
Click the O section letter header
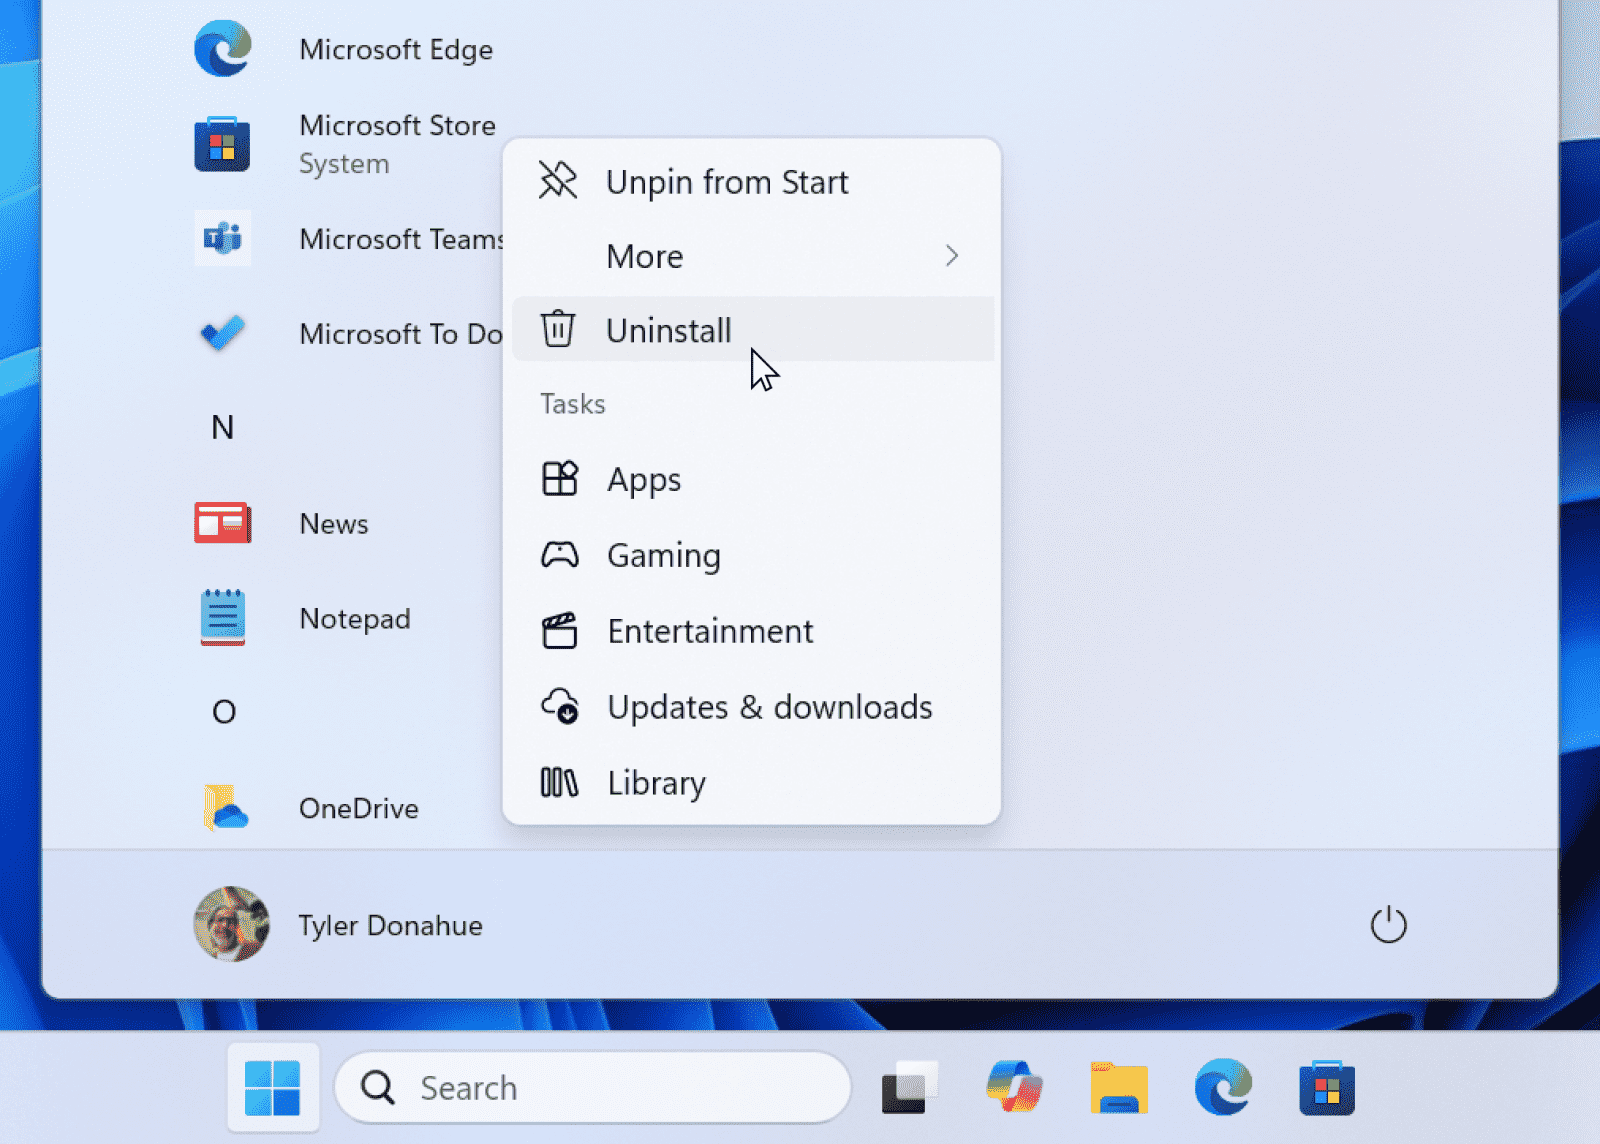222,711
